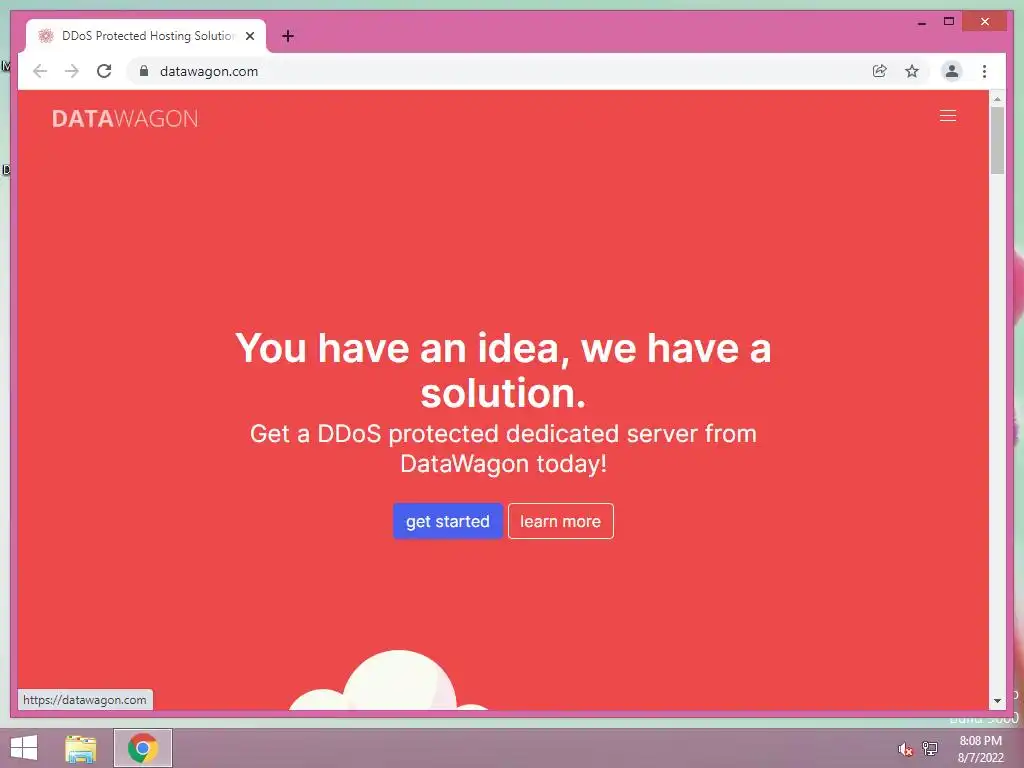Open the Windows Start menu
The width and height of the screenshot is (1024, 768).
point(24,748)
